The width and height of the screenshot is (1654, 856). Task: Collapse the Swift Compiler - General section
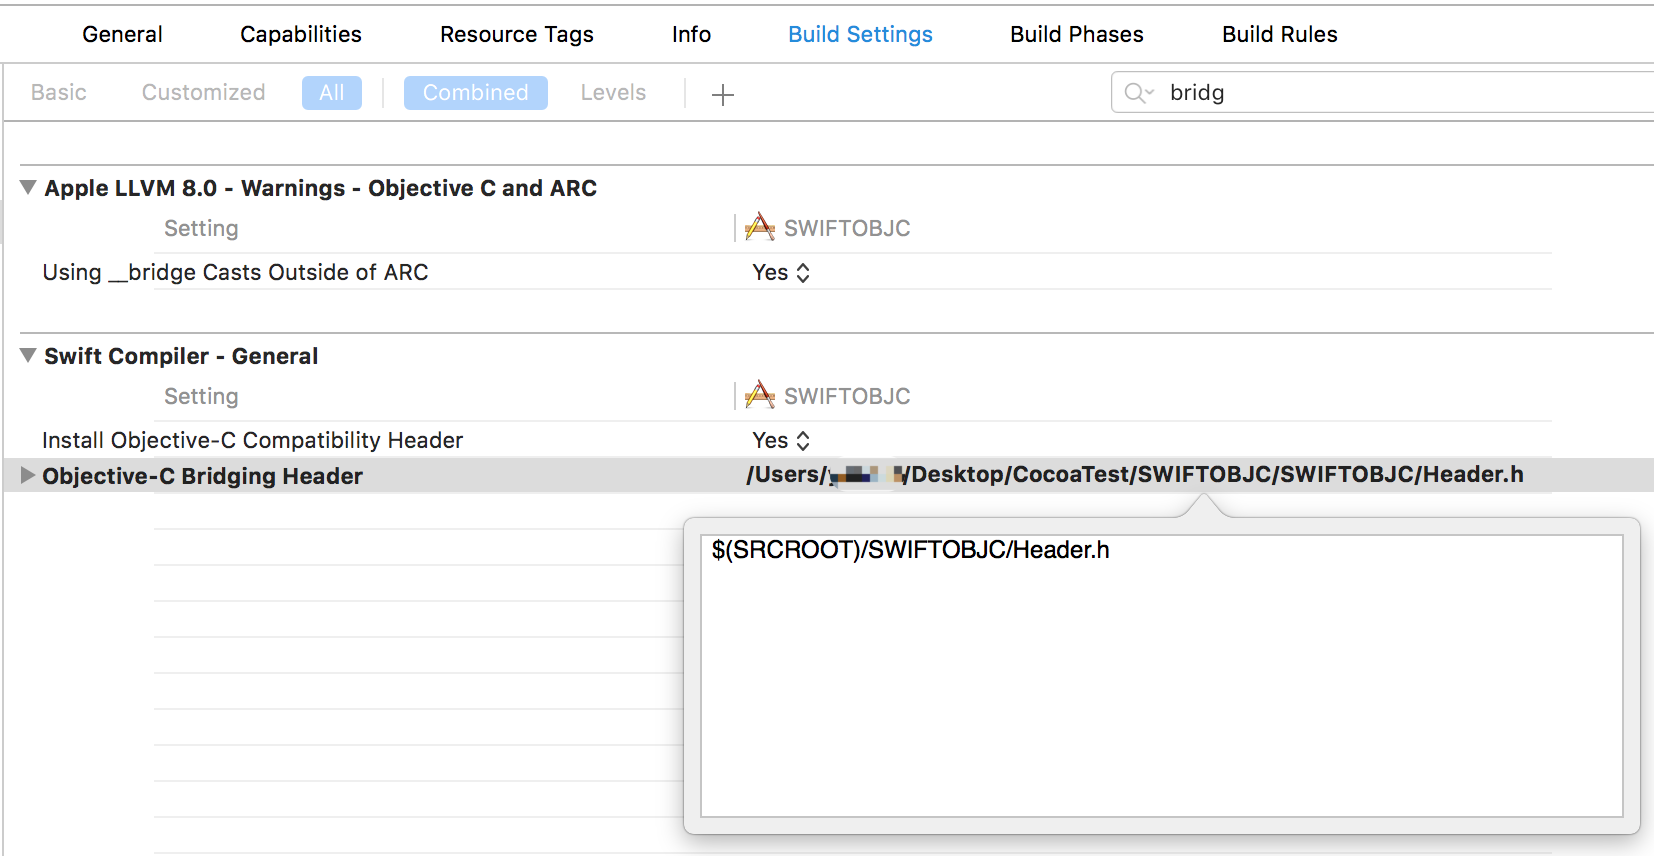pyautogui.click(x=28, y=355)
